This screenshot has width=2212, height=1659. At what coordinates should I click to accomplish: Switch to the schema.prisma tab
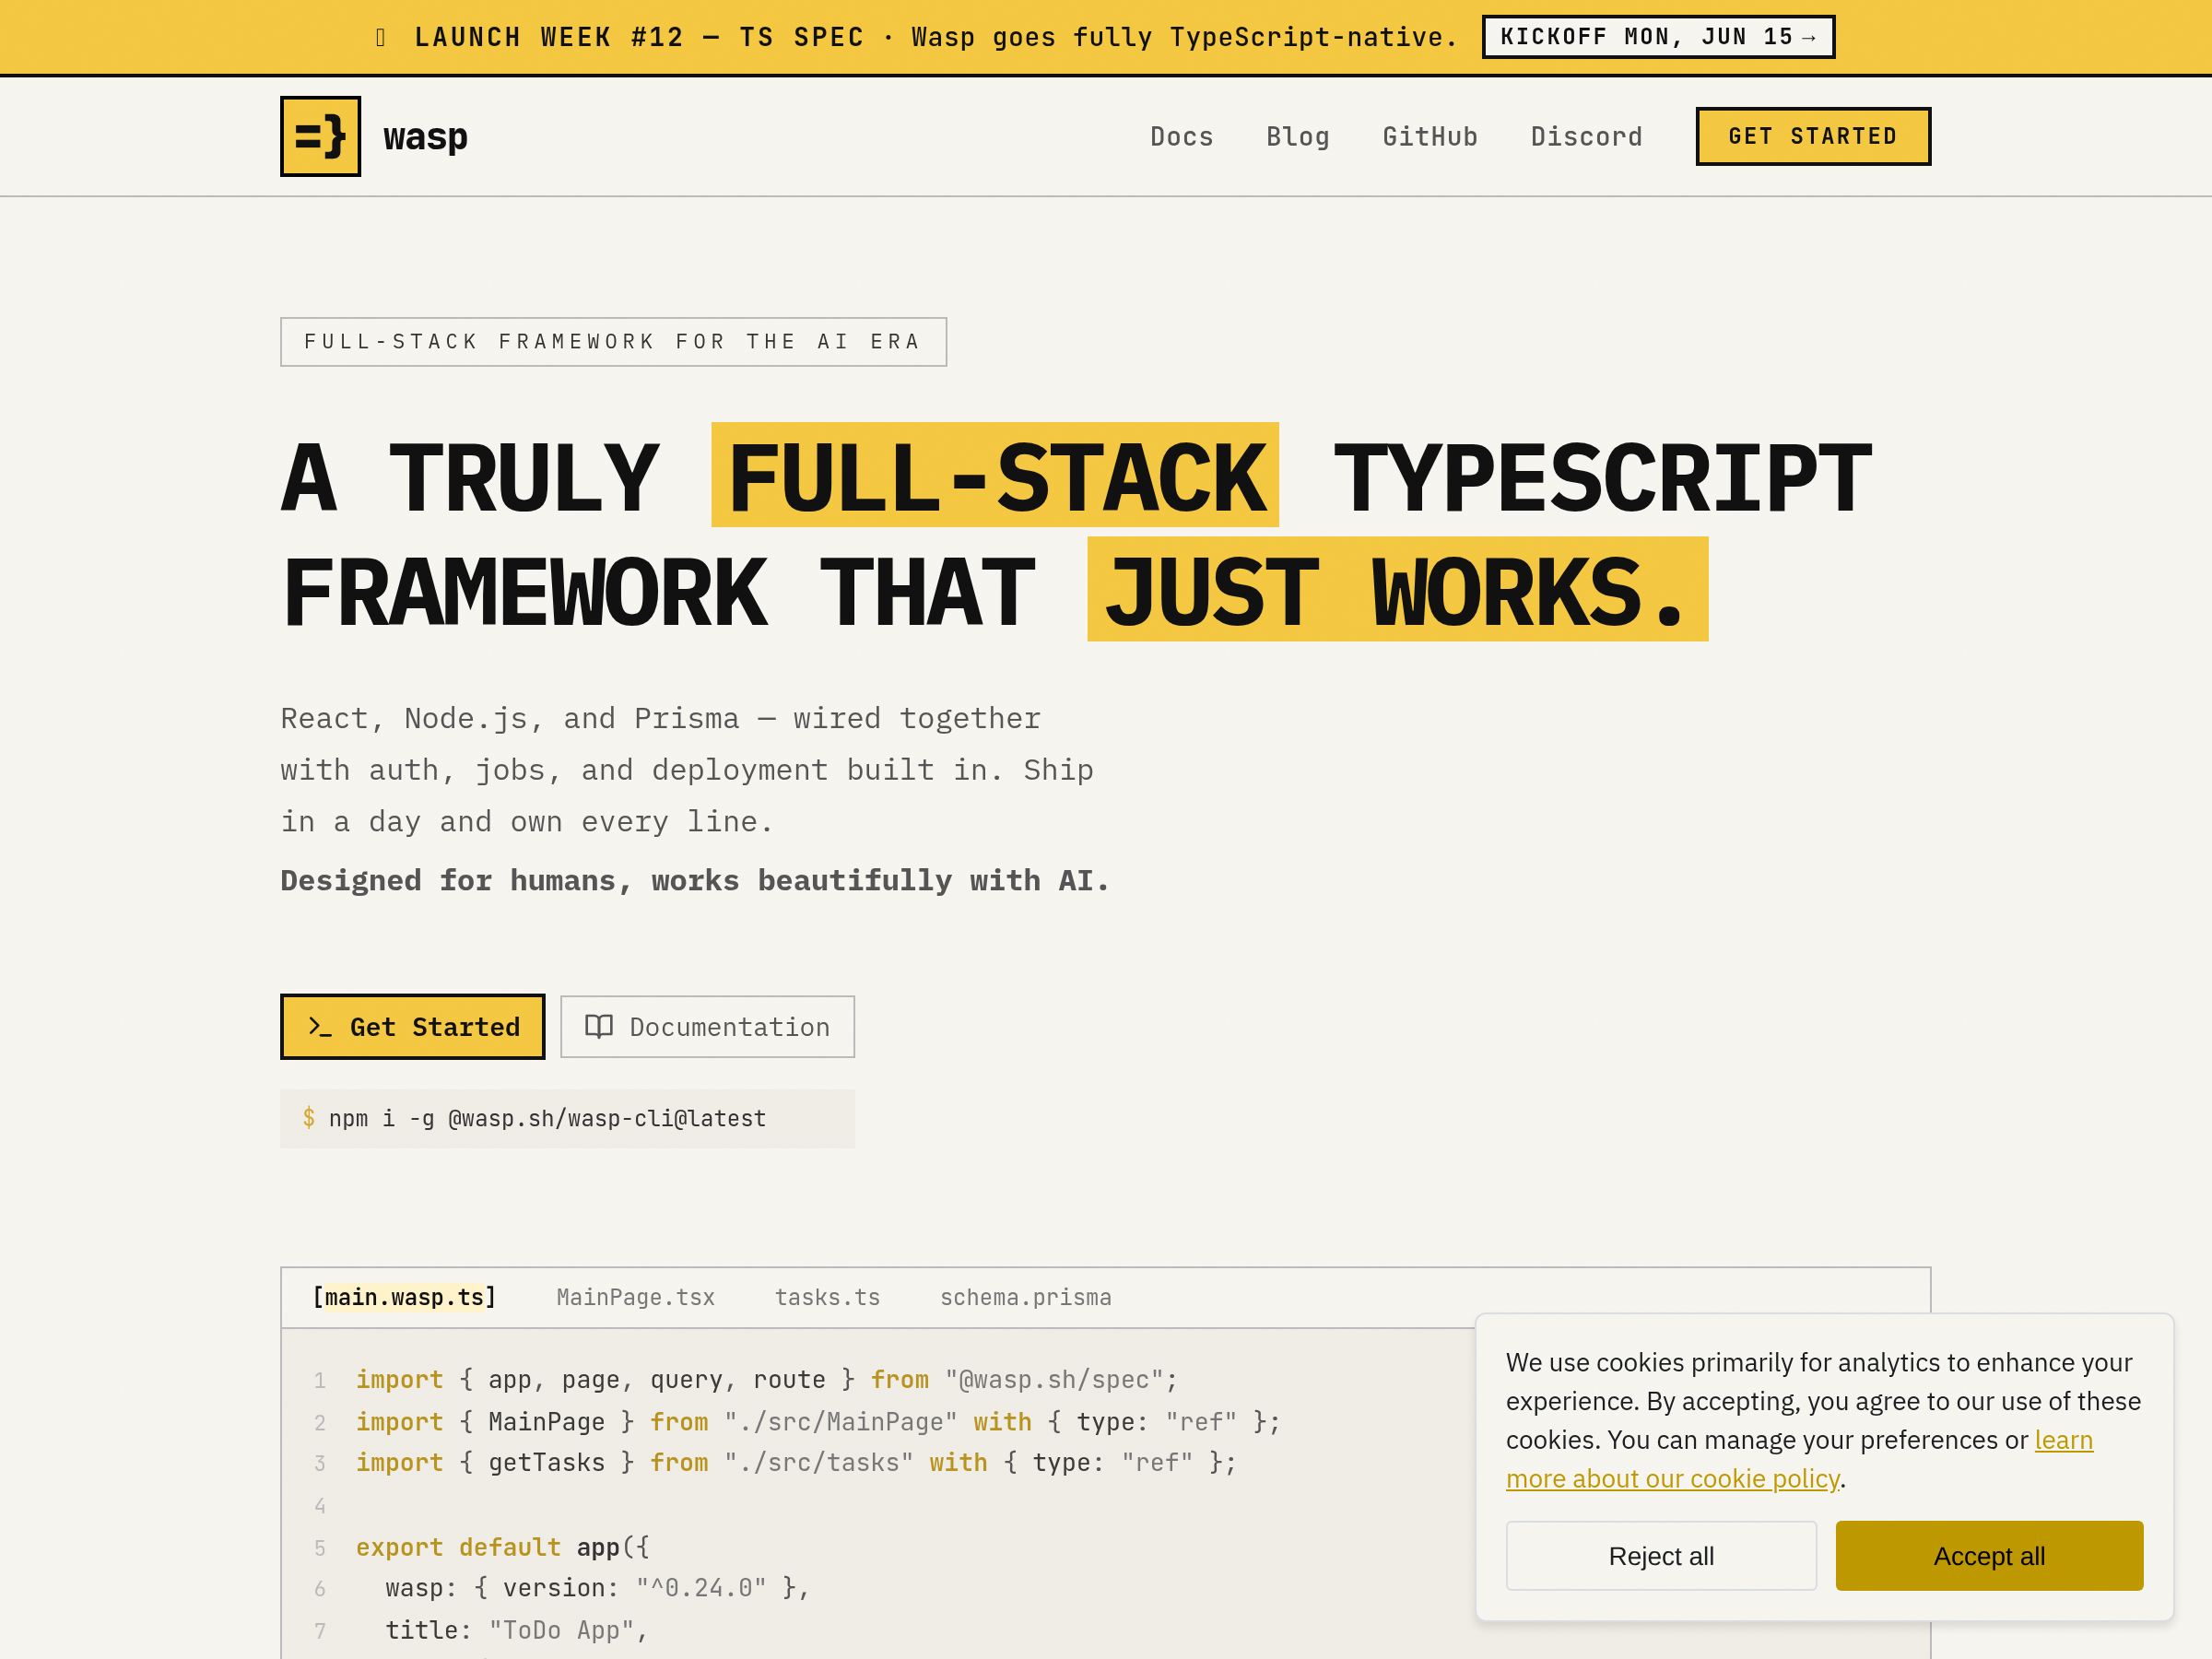tap(1025, 1297)
